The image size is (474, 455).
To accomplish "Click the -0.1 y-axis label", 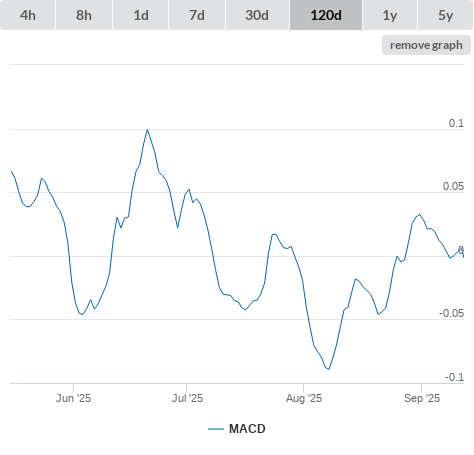I will point(454,377).
